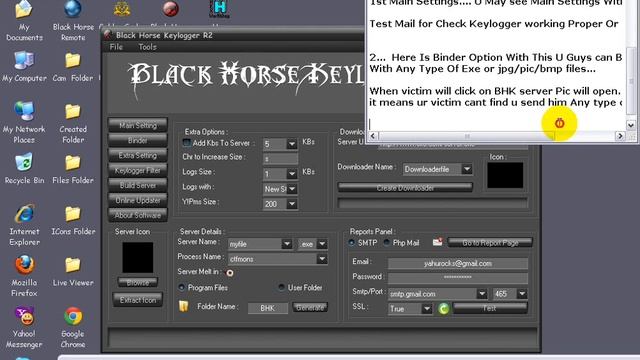
Task: Select Program Files radio option
Action: tap(182, 287)
